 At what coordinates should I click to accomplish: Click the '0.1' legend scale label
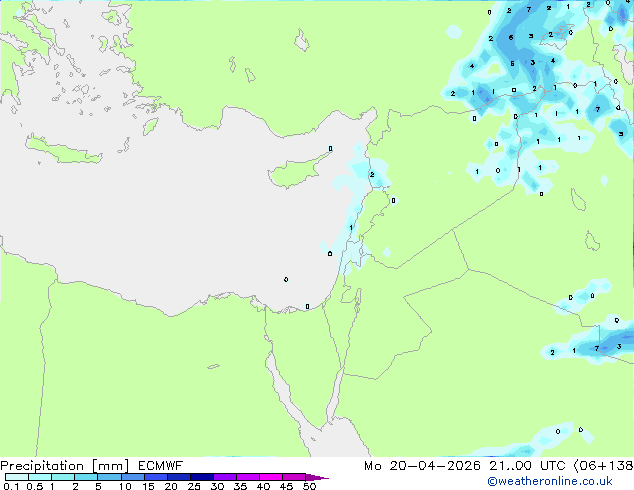(x=11, y=486)
